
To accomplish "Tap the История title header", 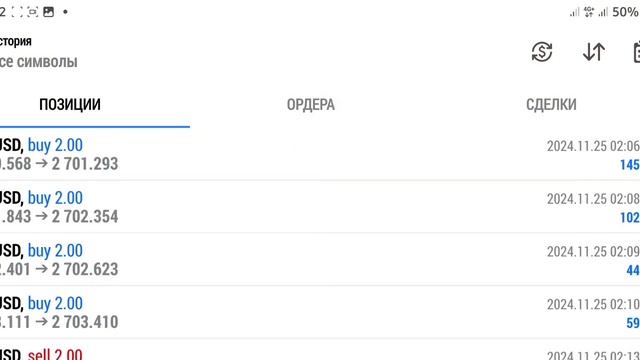I will (x=16, y=41).
